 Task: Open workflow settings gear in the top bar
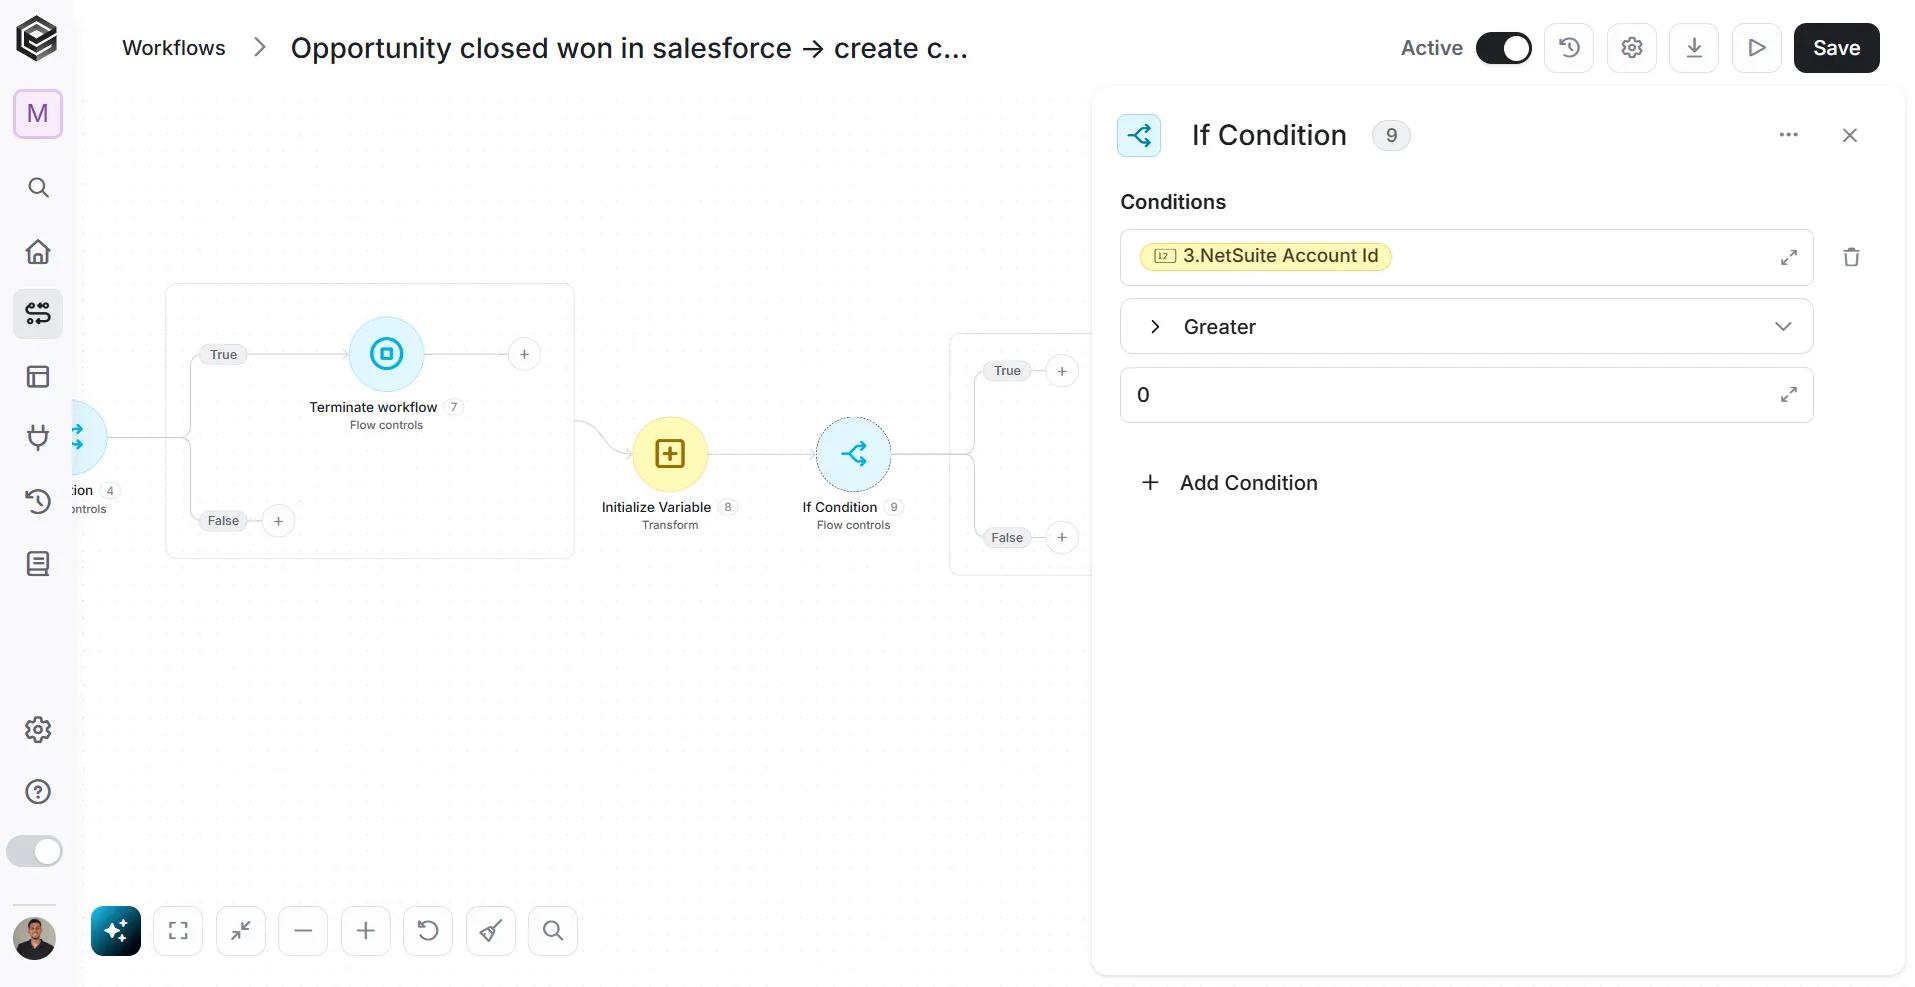(1632, 48)
